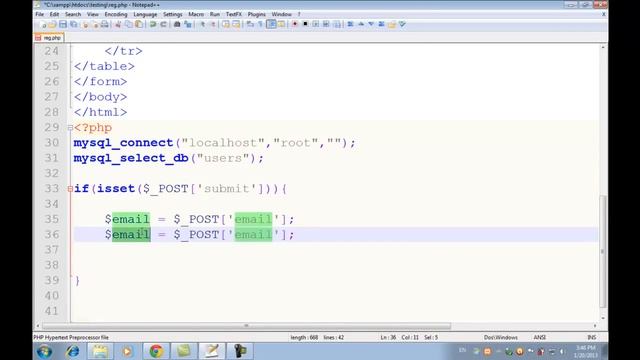Image resolution: width=640 pixels, height=360 pixels.
Task: Click the user-defined language toolbar icon
Action: pos(282,24)
